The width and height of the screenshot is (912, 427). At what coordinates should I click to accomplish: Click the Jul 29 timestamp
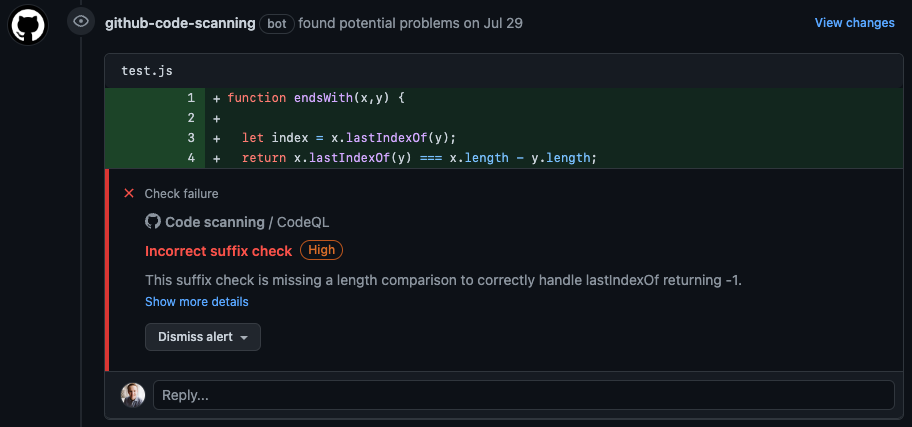point(502,23)
